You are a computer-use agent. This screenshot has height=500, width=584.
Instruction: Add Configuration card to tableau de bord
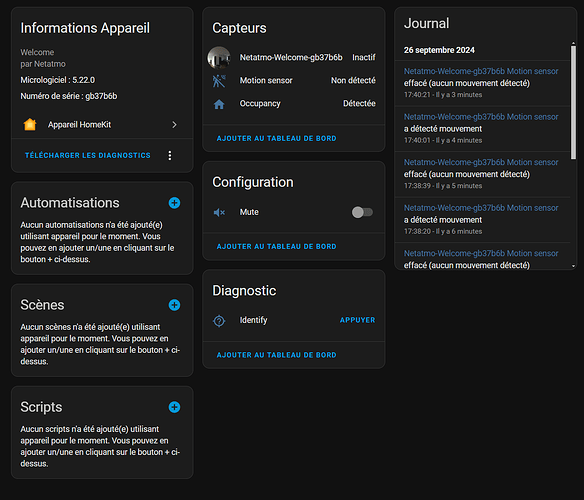click(x=276, y=246)
